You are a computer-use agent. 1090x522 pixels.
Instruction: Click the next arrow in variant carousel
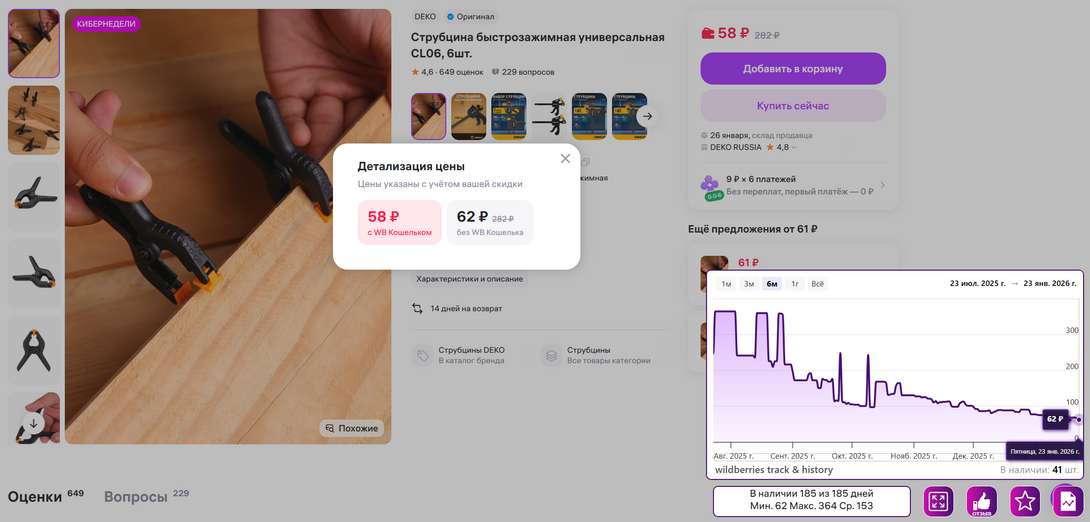[x=647, y=116]
